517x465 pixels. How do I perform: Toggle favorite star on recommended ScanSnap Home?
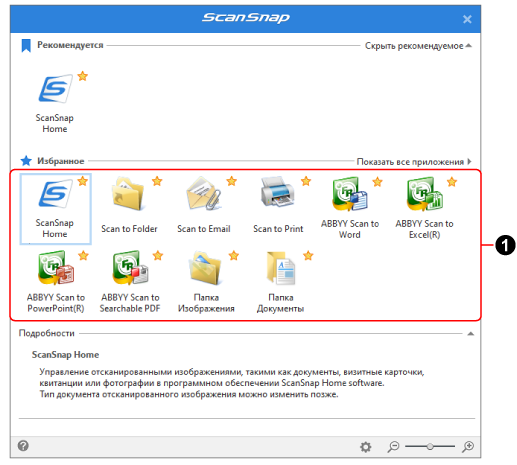[83, 76]
